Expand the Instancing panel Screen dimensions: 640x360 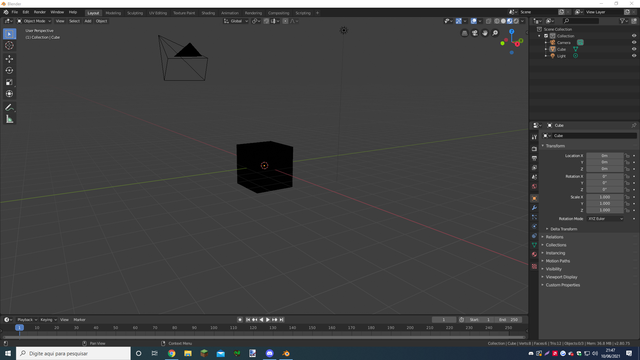(555, 253)
